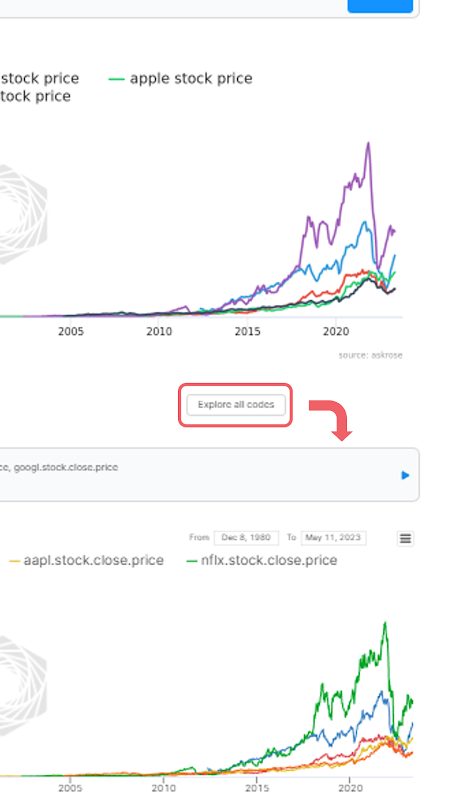Open the To date field May 11, 2023
Image resolution: width=450 pixels, height=800 pixels.
[x=333, y=538]
